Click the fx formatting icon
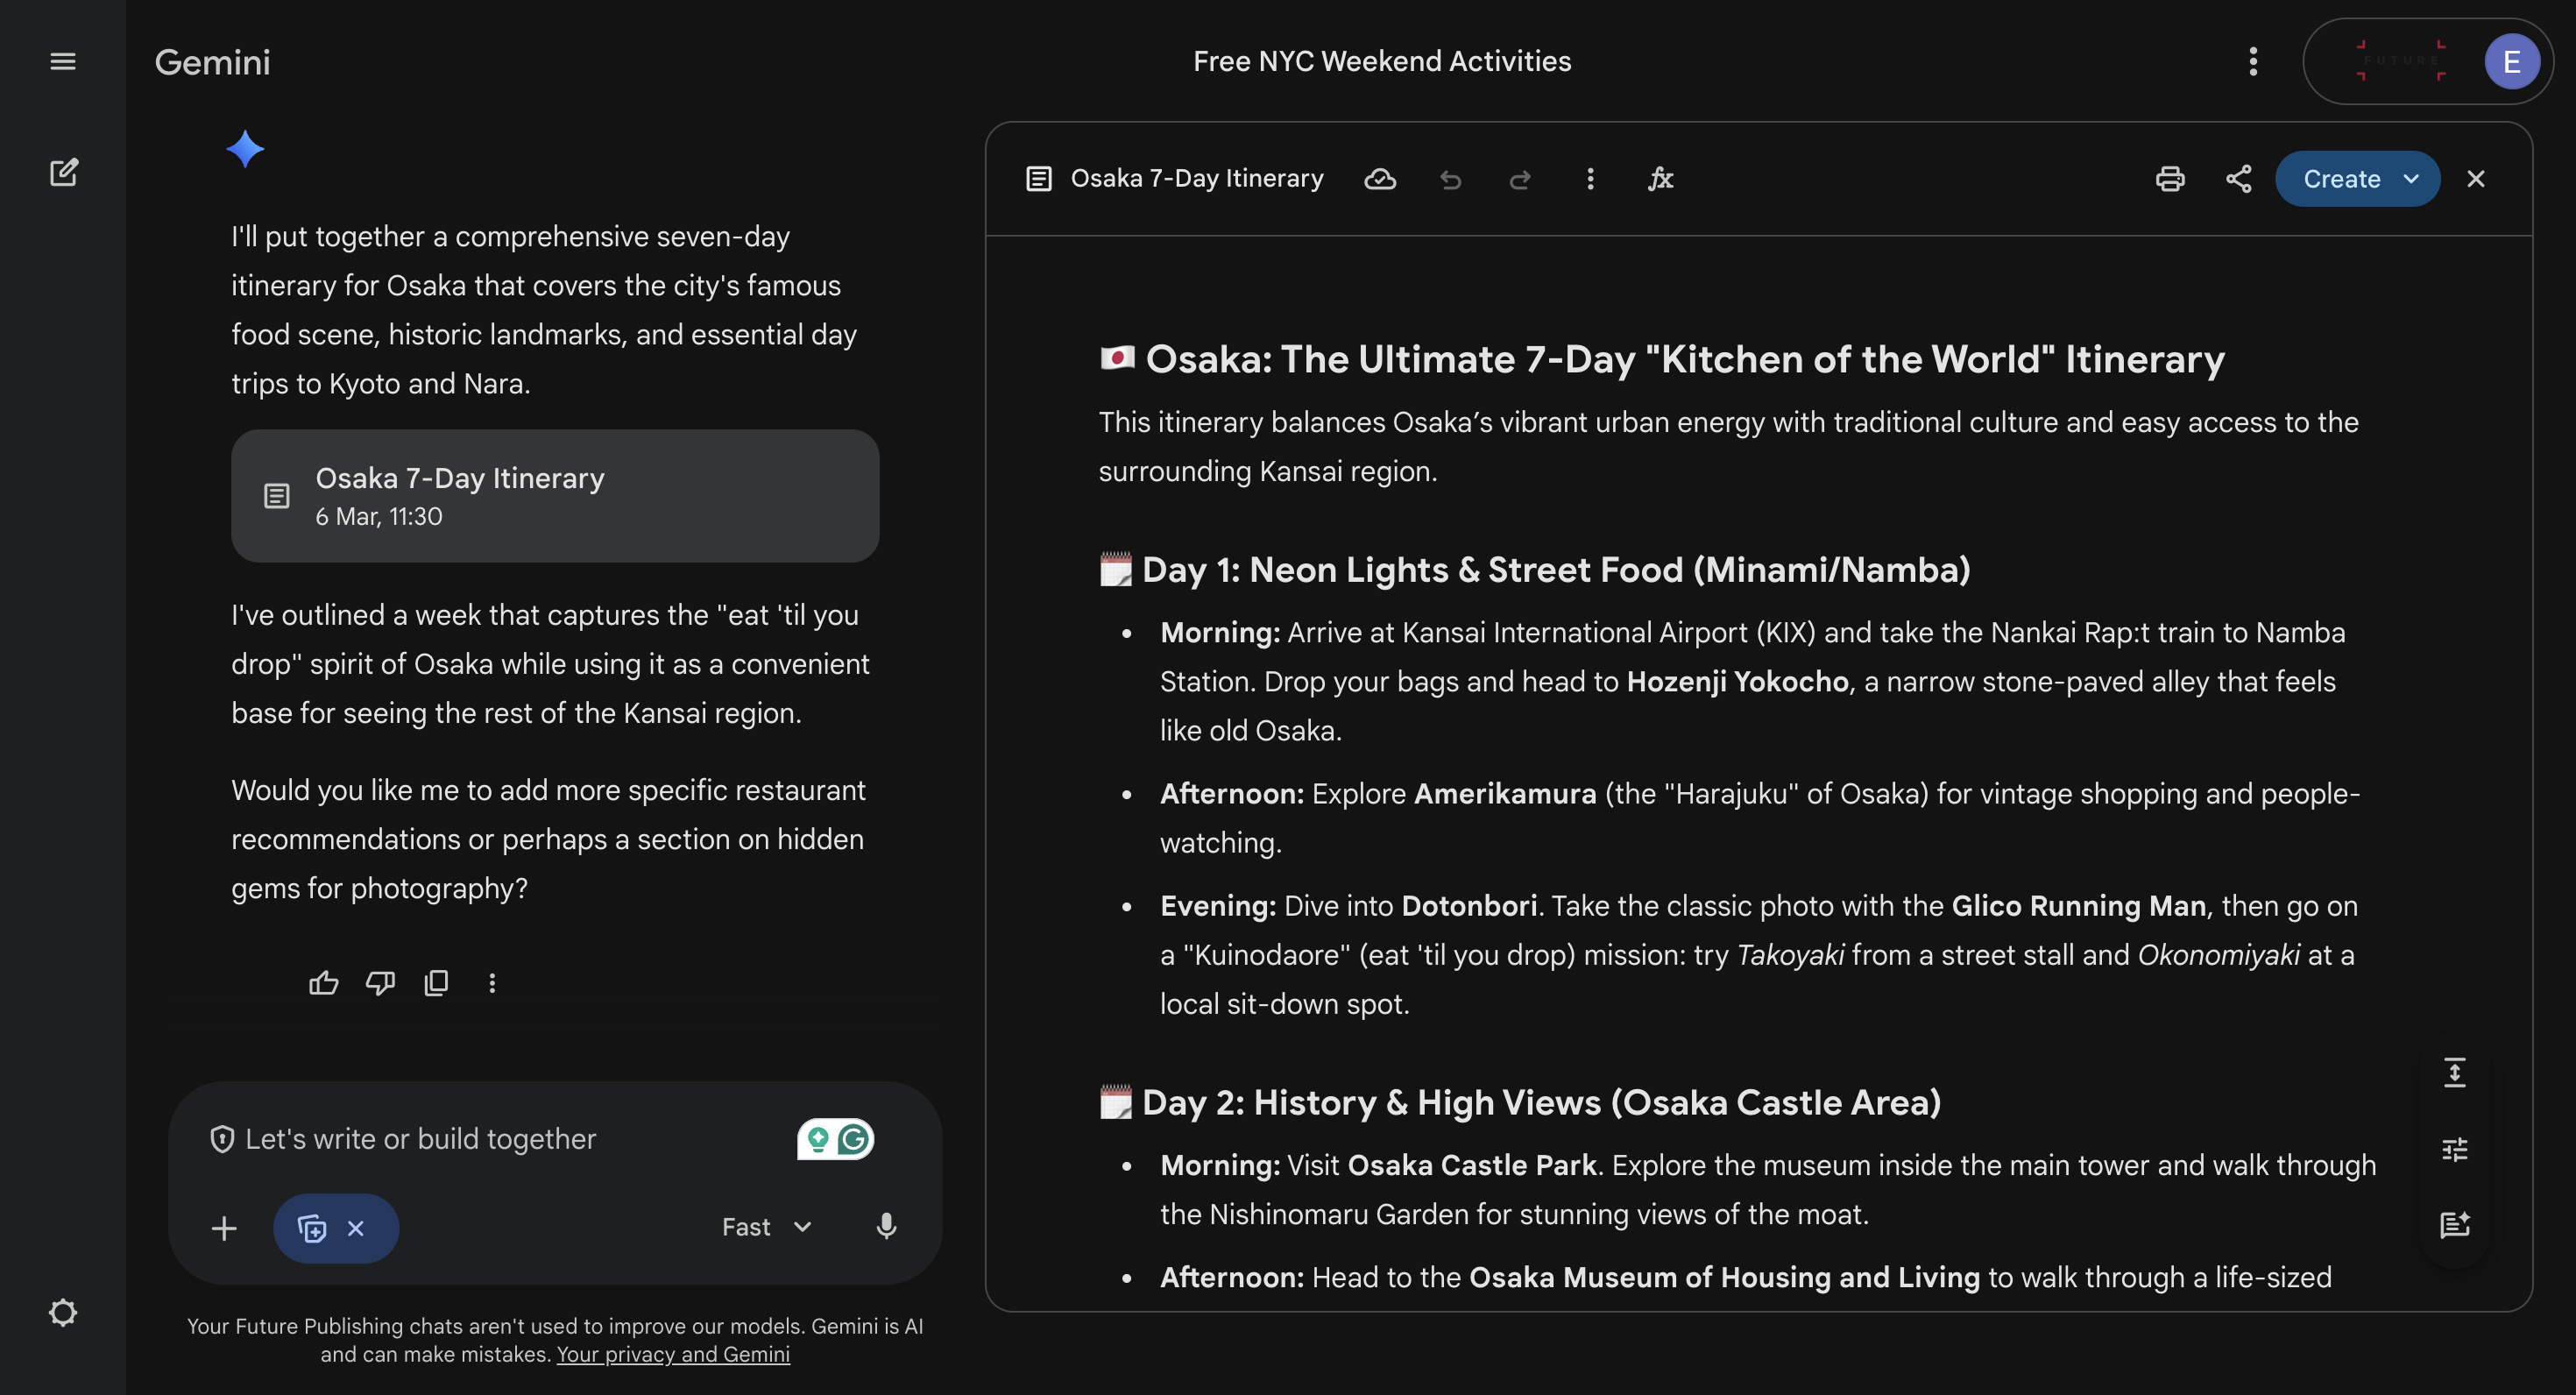The height and width of the screenshot is (1395, 2576). click(1660, 179)
